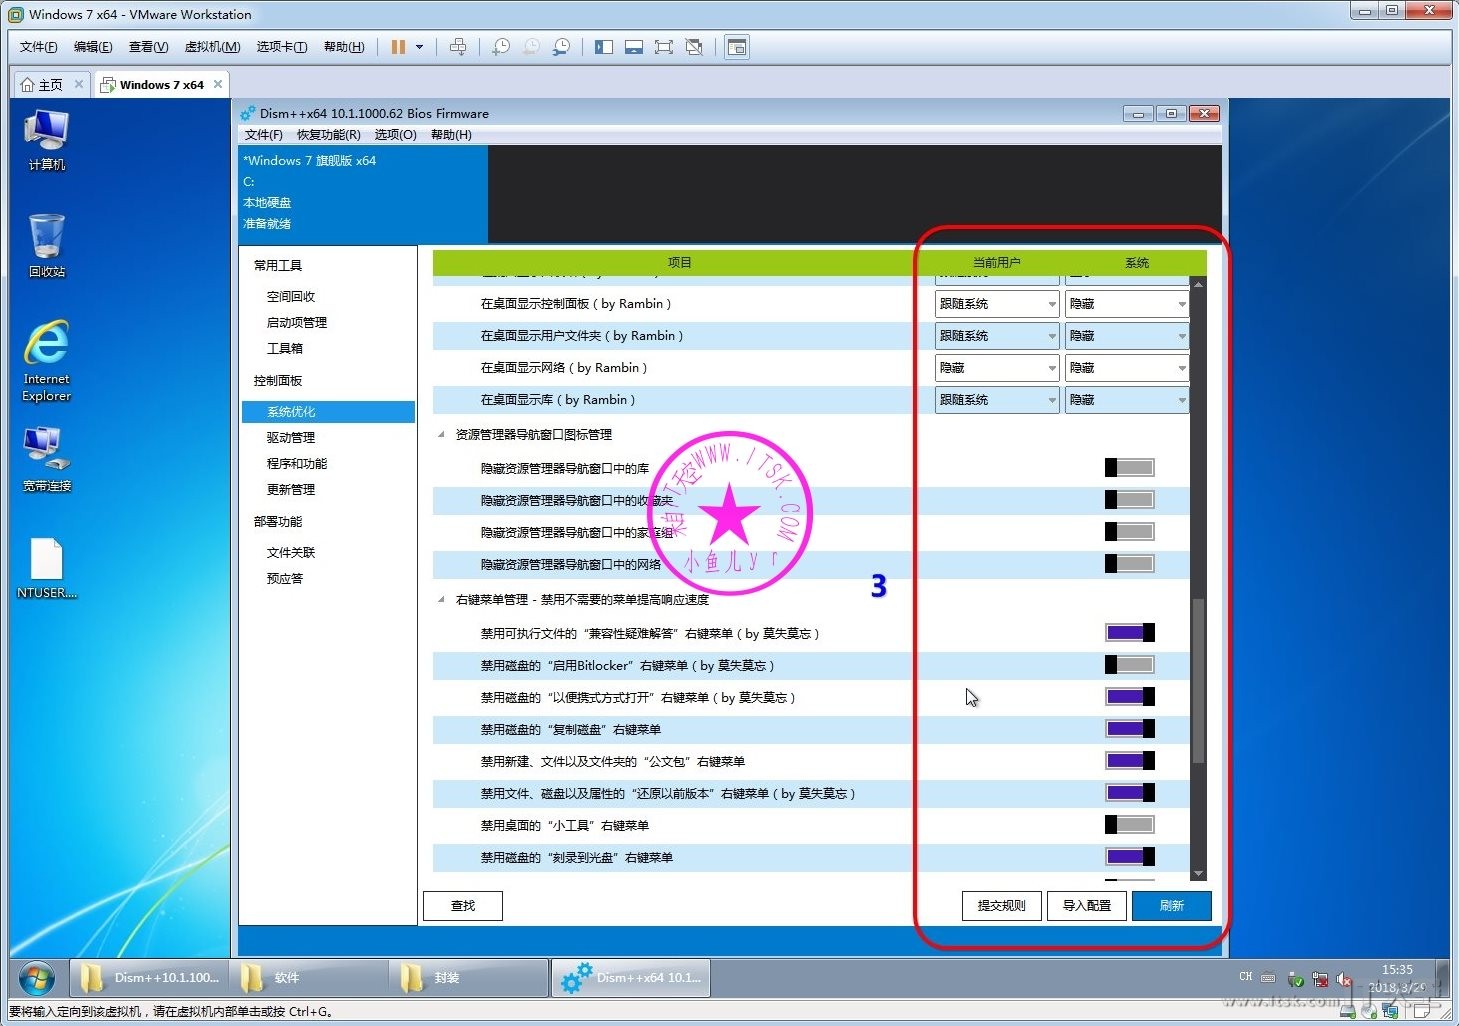1459x1026 pixels.
Task: Disable the "启用Bitlocker" right-click menu toggle
Action: pos(1129,665)
